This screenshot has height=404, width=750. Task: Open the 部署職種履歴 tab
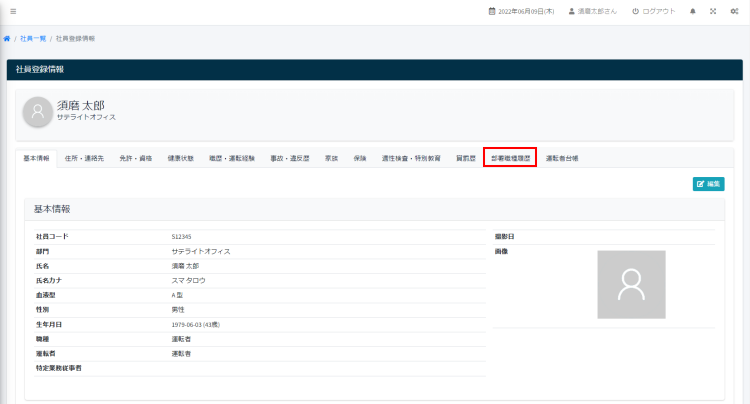pos(510,158)
